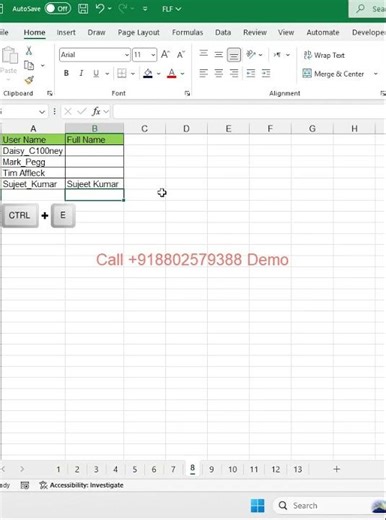Click Bottom Align icon

point(234,55)
